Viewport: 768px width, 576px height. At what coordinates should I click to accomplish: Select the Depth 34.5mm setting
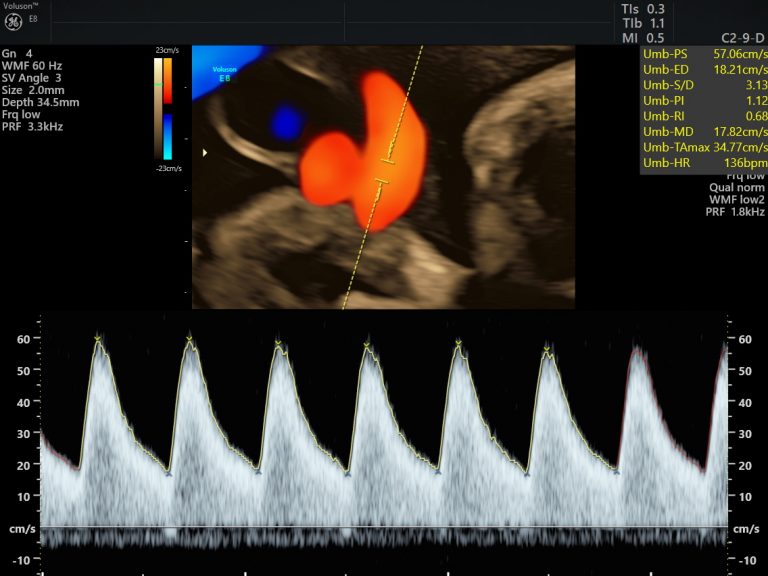[41, 103]
